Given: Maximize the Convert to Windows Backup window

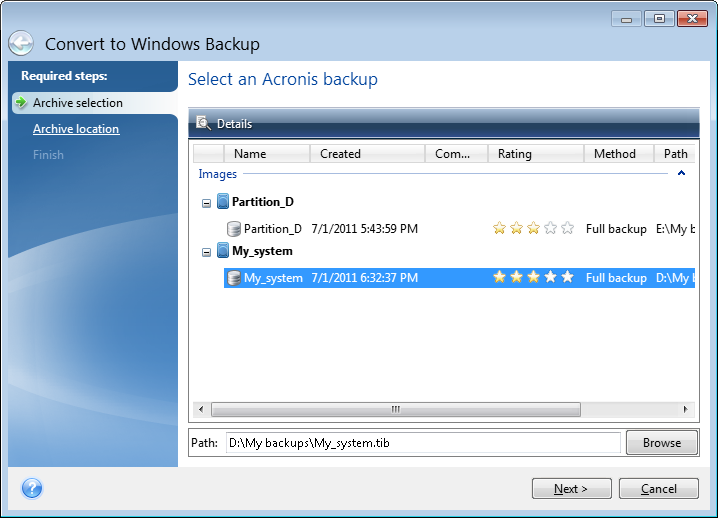Looking at the screenshot, I should tap(659, 19).
